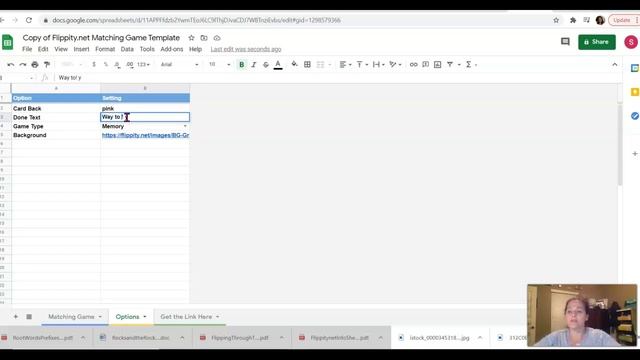Viewport: 640px width, 360px height.
Task: Toggle italic formatting
Action: pos(253,64)
